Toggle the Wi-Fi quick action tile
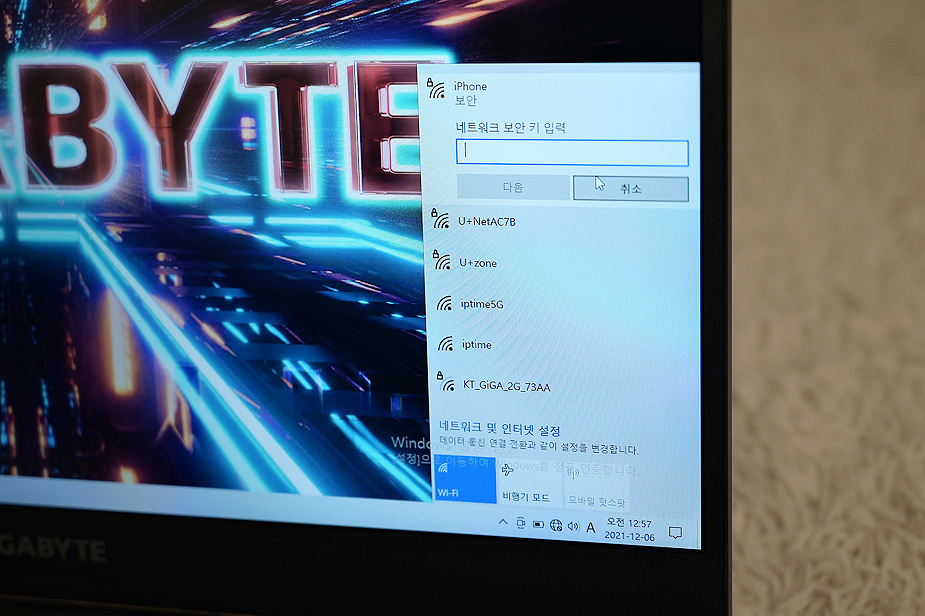 pyautogui.click(x=465, y=480)
